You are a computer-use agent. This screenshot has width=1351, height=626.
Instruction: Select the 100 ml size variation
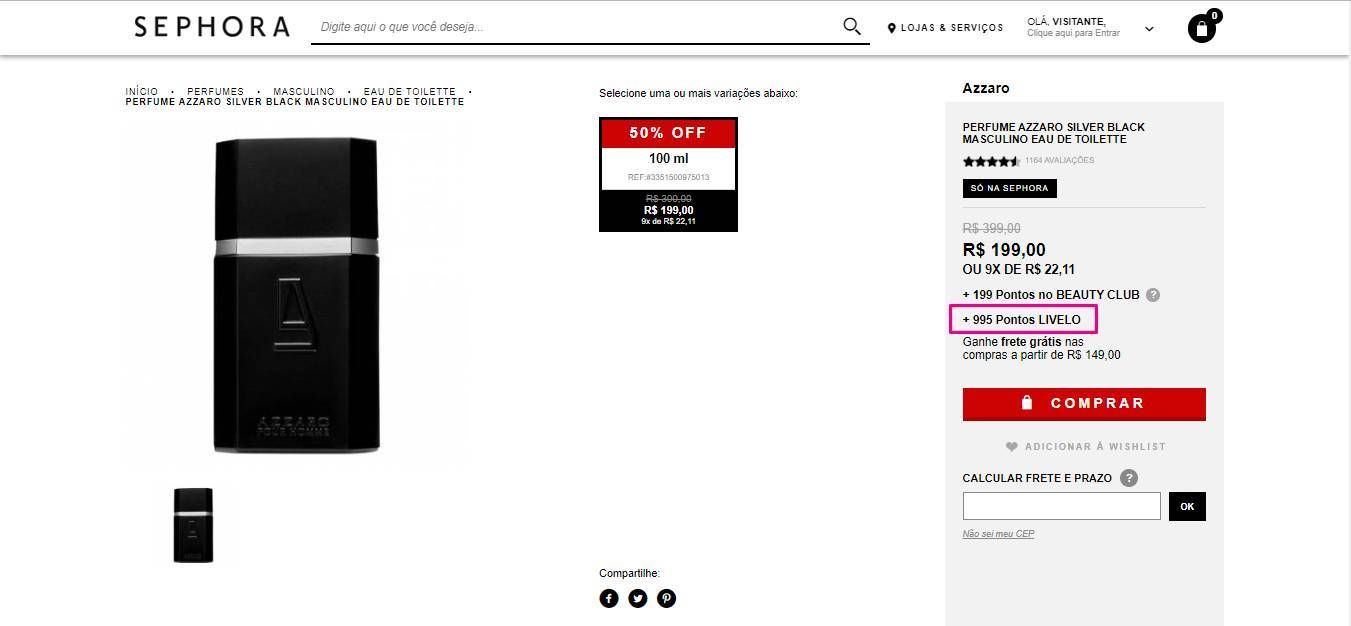pyautogui.click(x=668, y=174)
